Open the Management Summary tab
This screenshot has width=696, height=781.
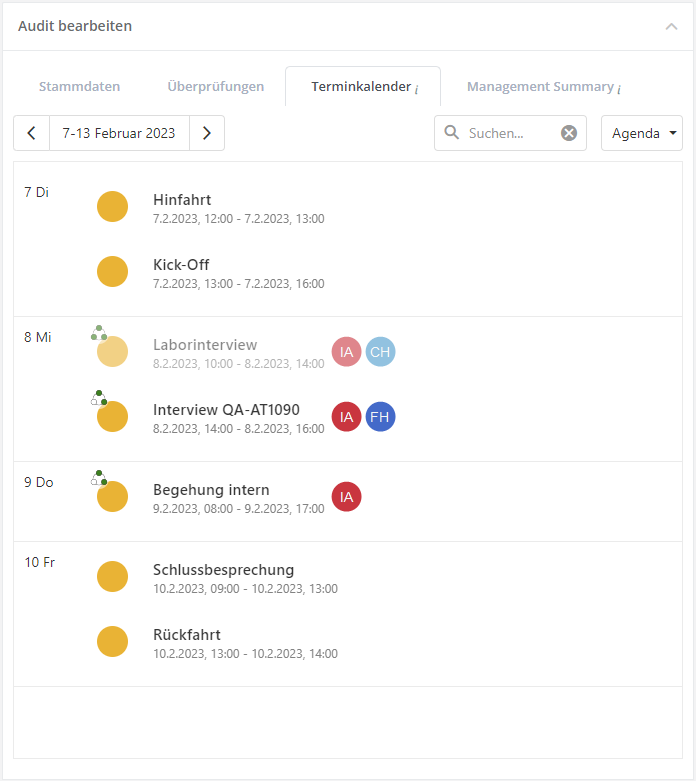[543, 87]
